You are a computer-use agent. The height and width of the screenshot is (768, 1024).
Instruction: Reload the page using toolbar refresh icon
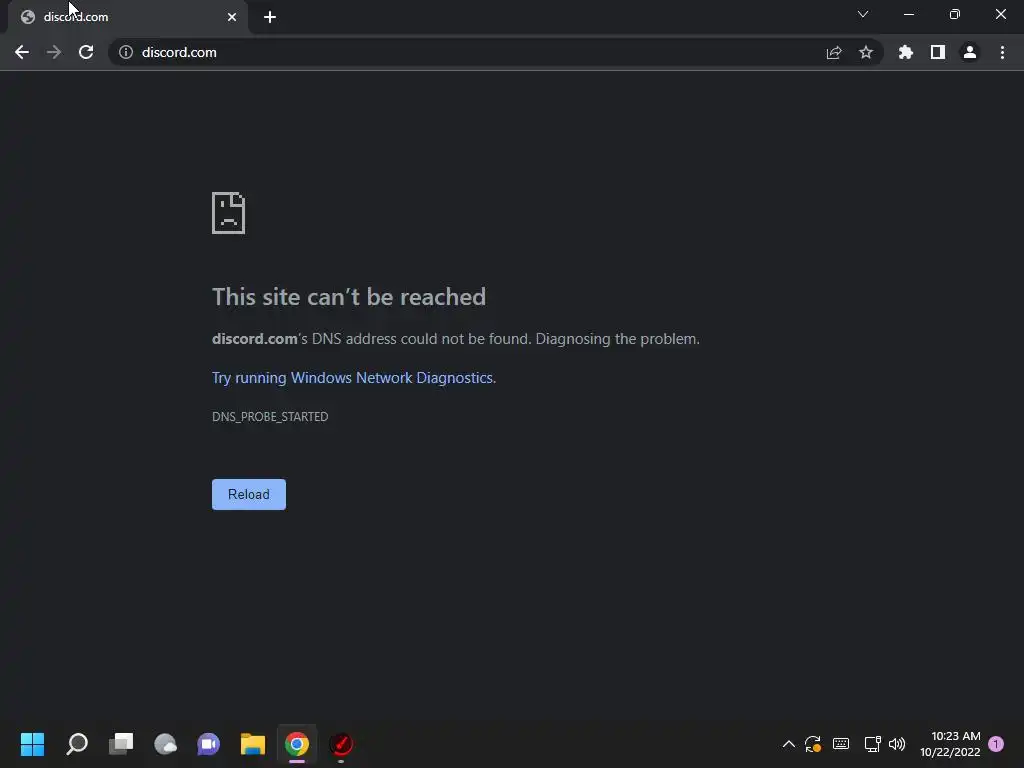pos(86,52)
